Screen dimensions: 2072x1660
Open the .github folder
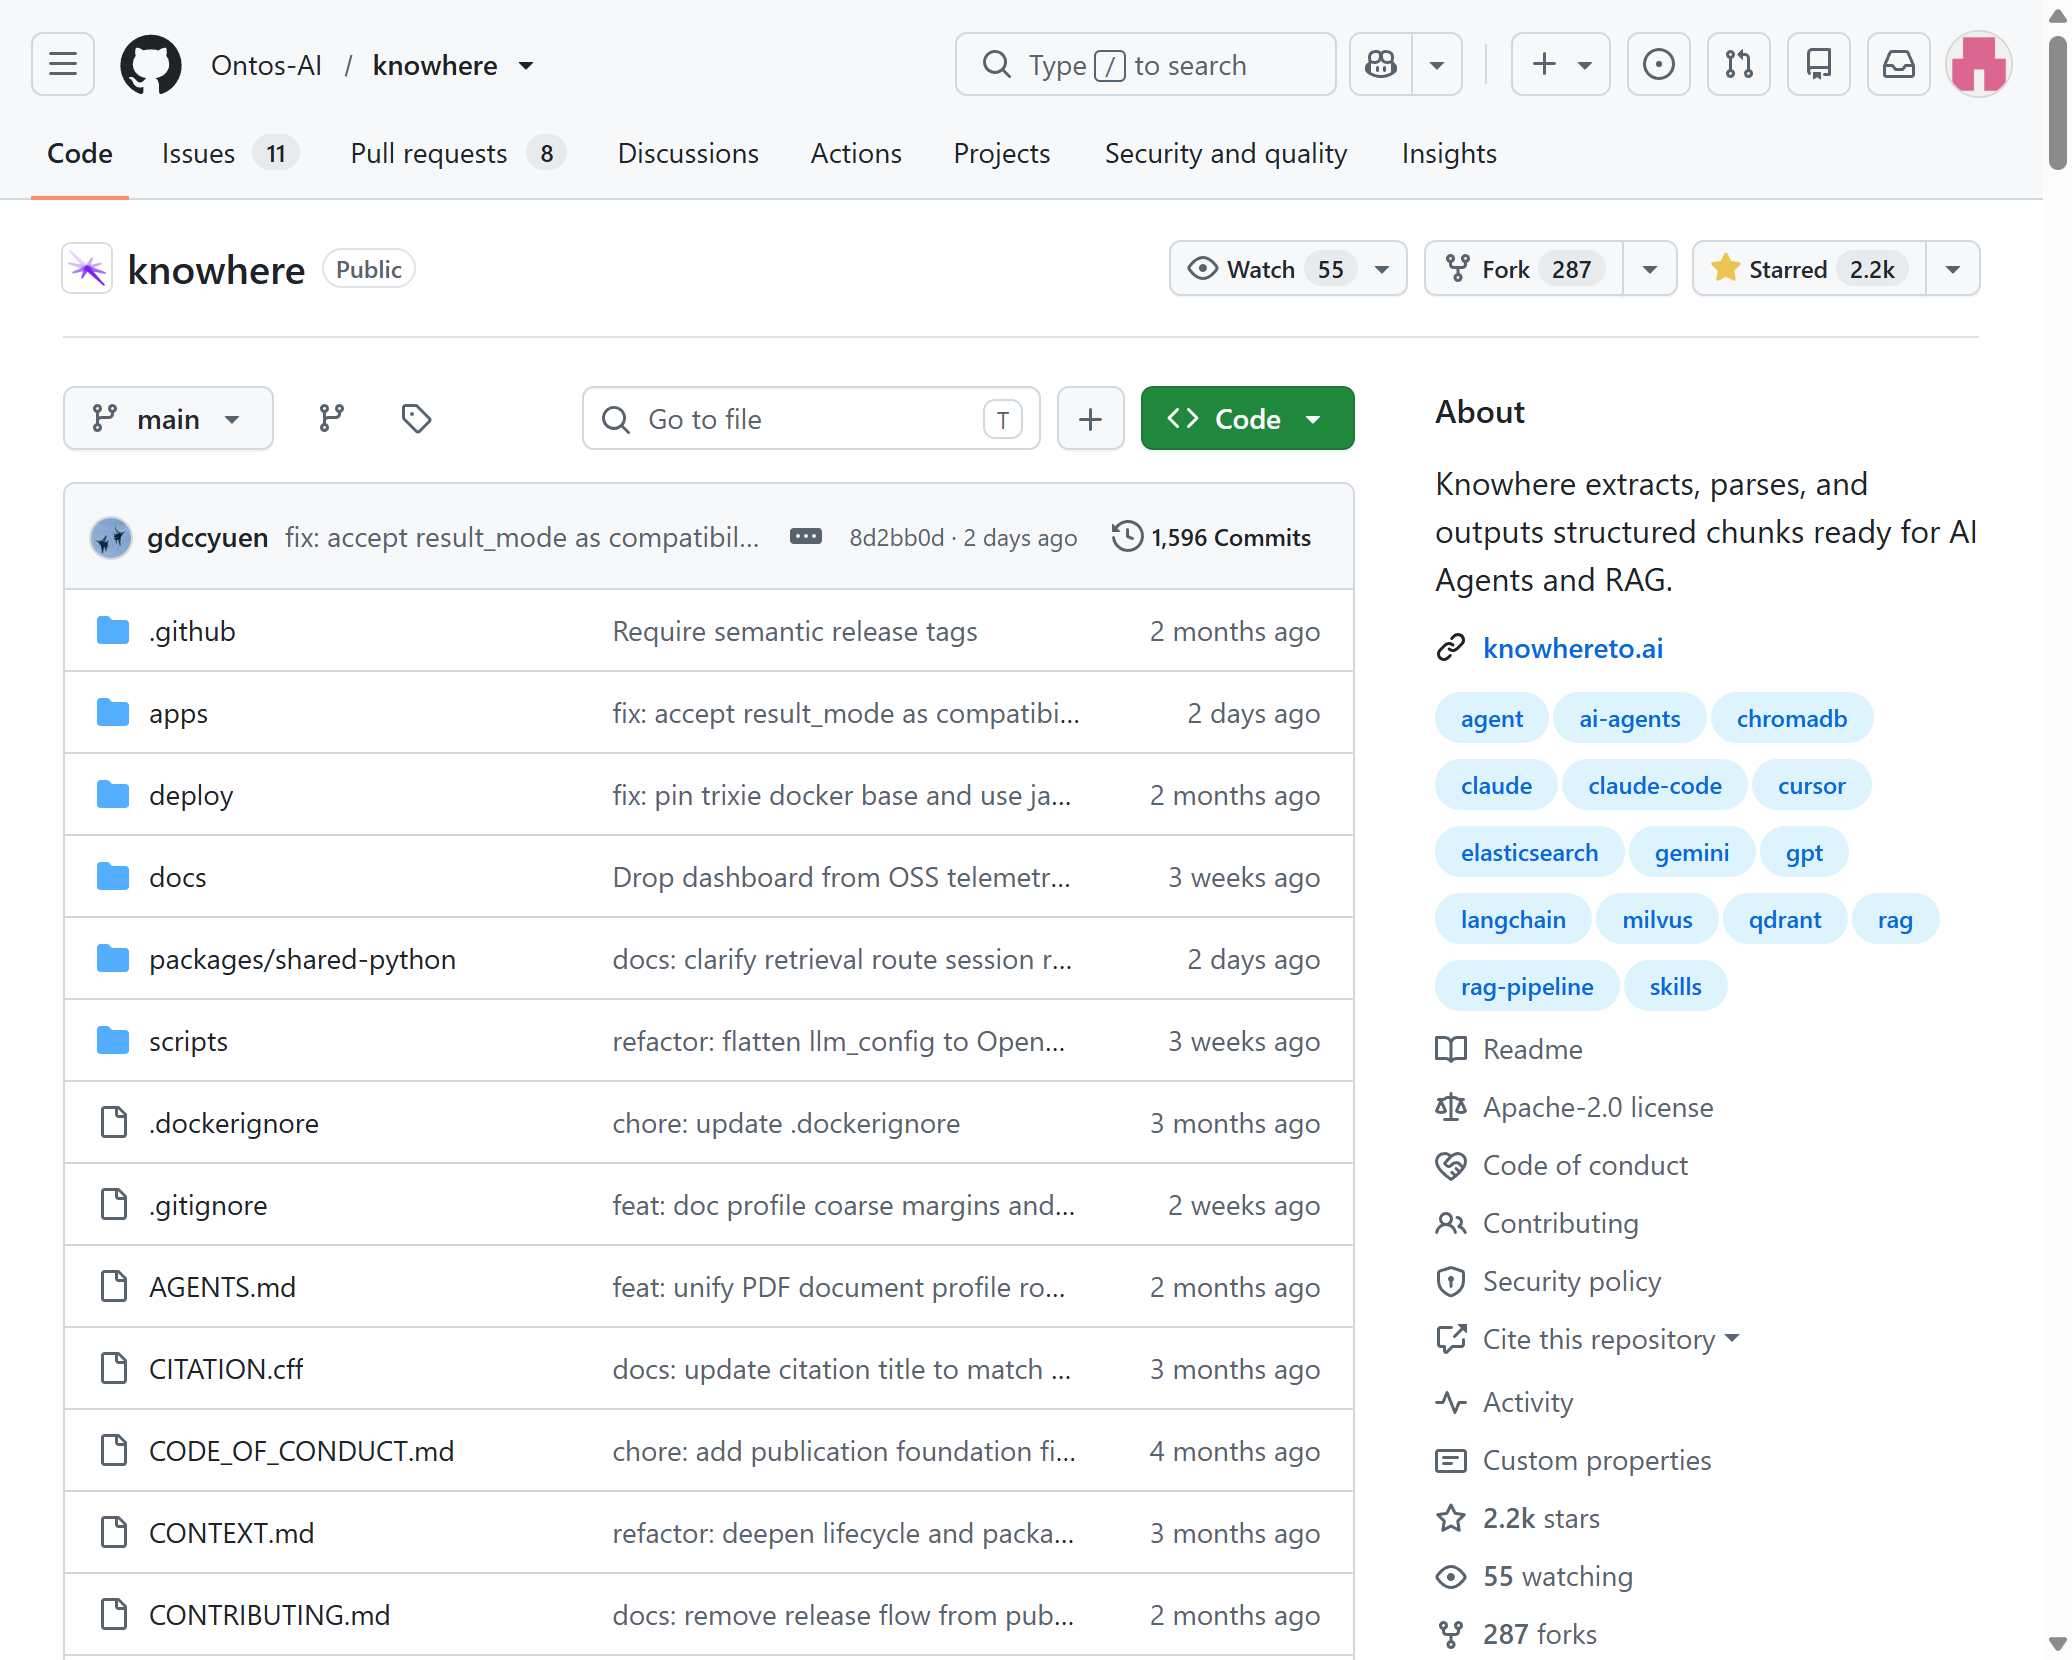pos(192,631)
